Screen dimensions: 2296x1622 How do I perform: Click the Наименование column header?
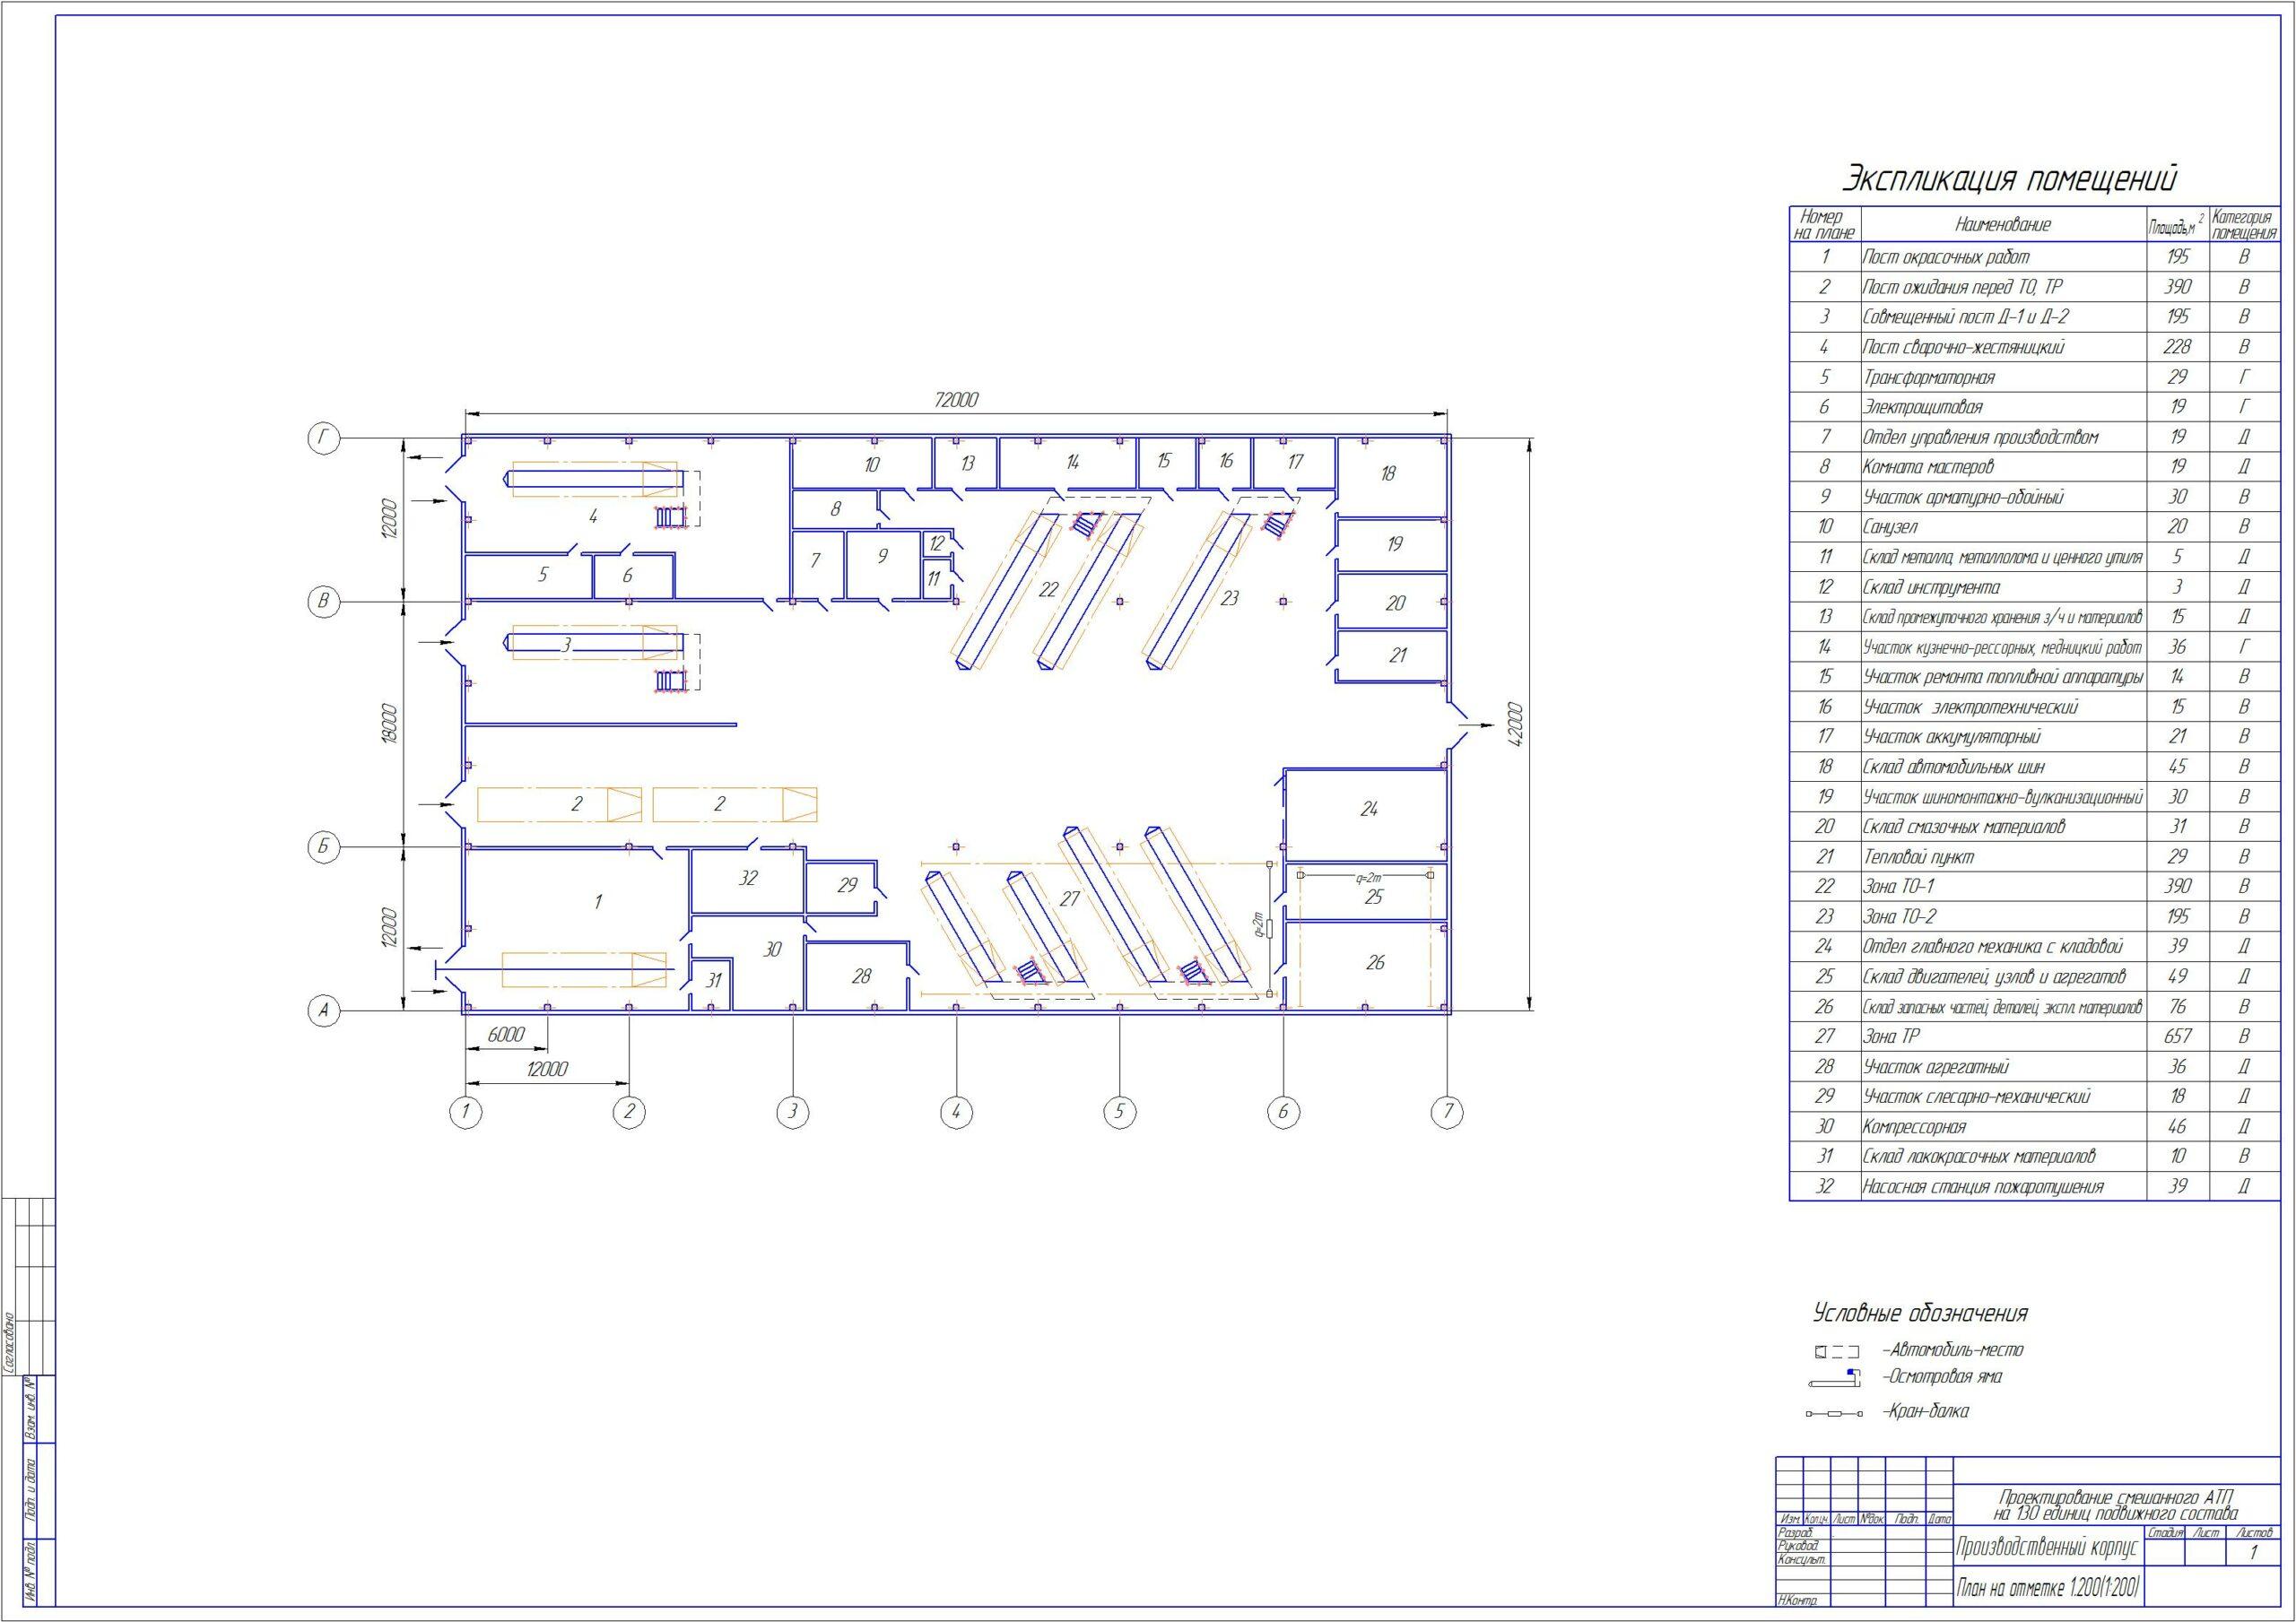[2002, 225]
